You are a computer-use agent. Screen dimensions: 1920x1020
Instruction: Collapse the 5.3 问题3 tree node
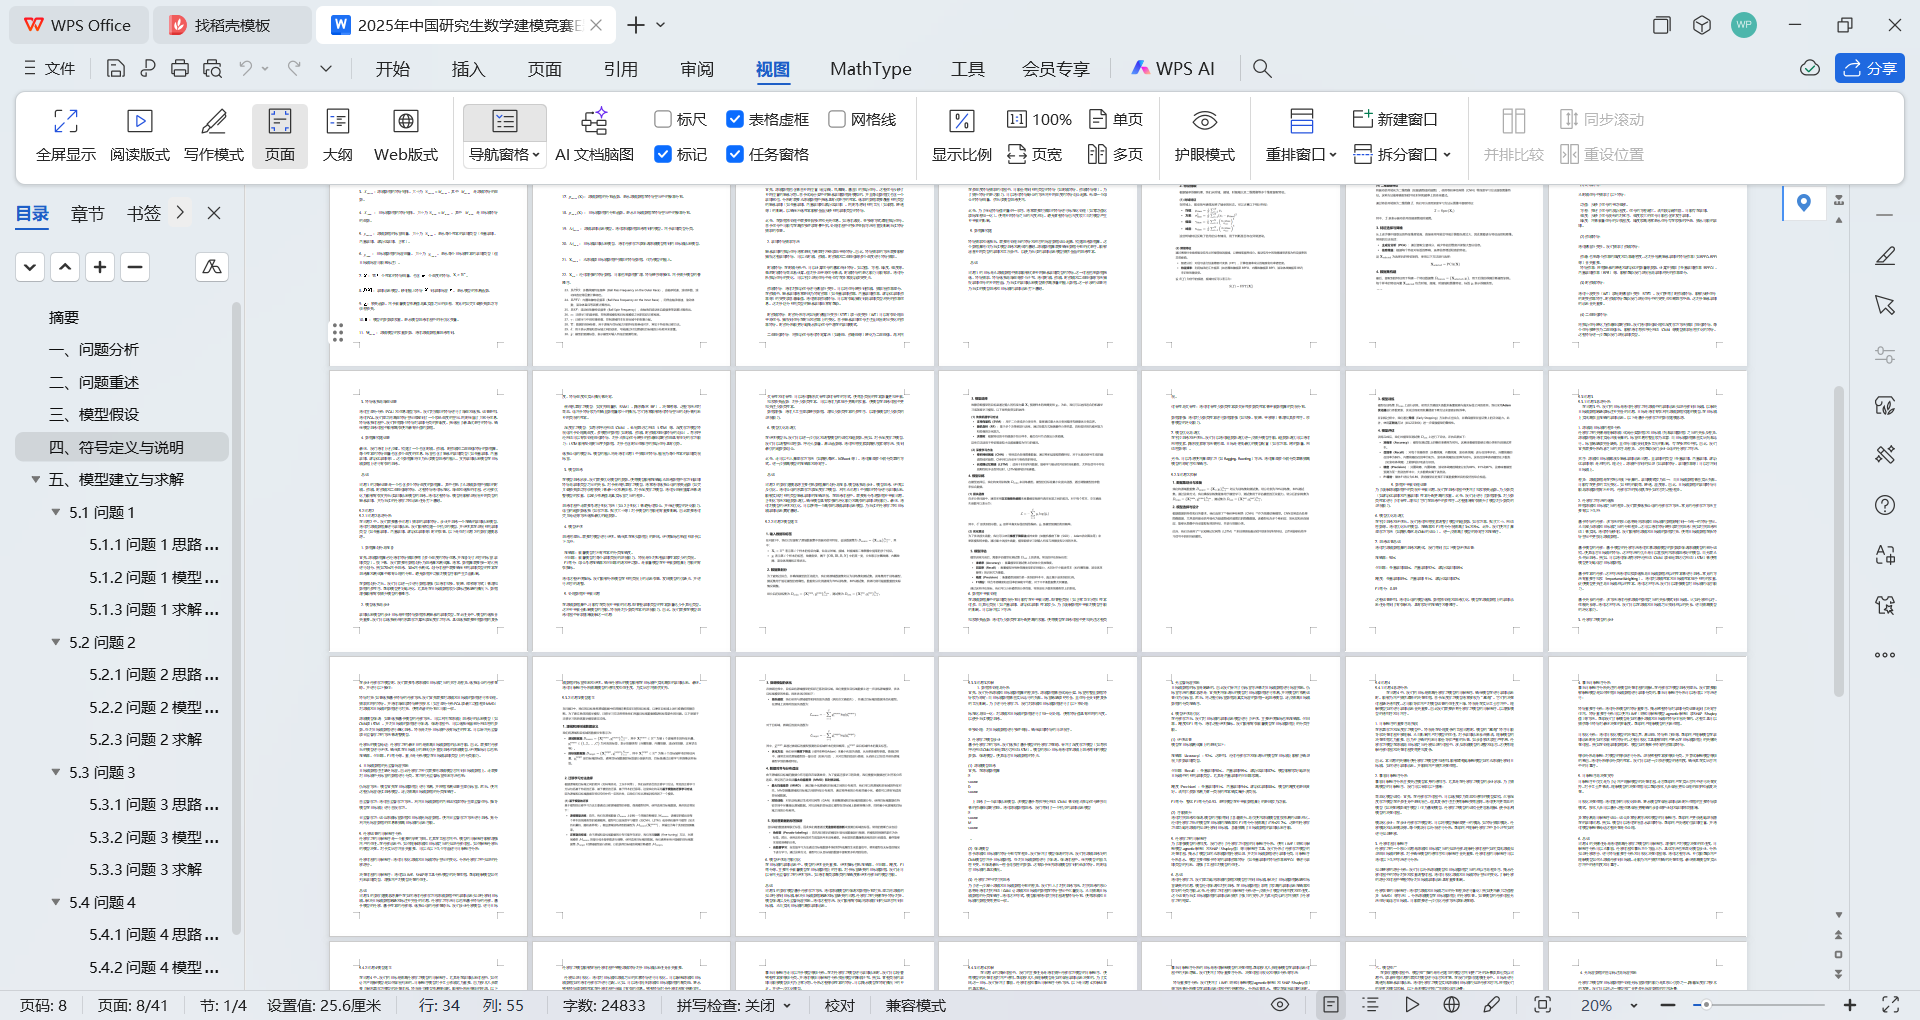56,772
